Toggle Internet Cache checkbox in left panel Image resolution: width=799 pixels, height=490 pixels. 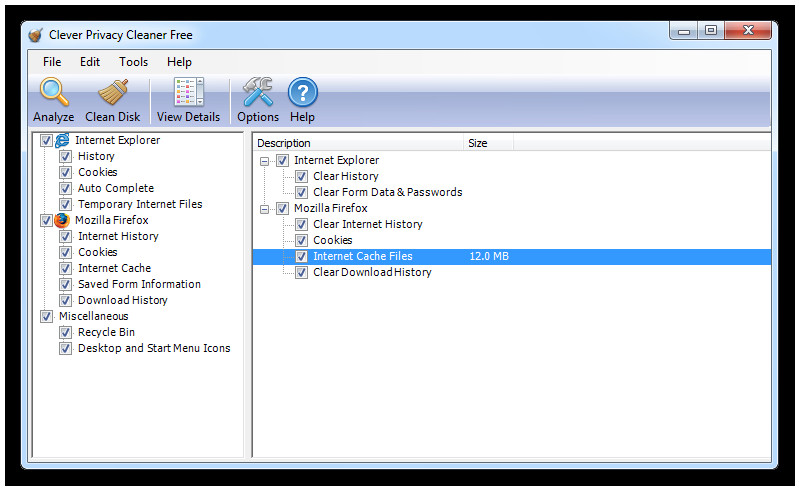[x=65, y=268]
